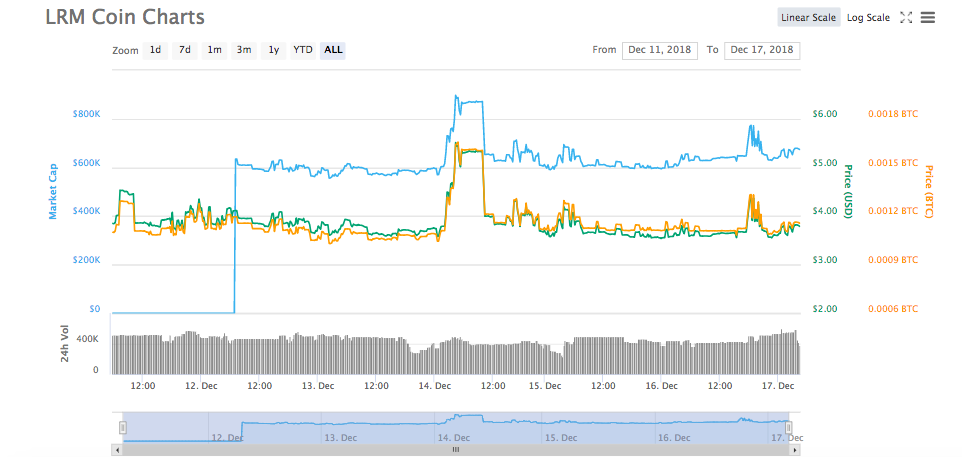Click the $200K market cap axis label

[x=87, y=260]
